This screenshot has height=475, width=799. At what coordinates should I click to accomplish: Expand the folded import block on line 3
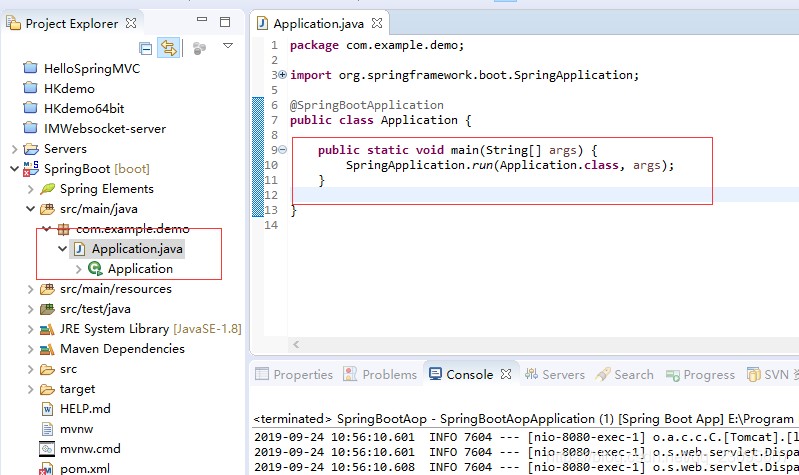(x=282, y=75)
